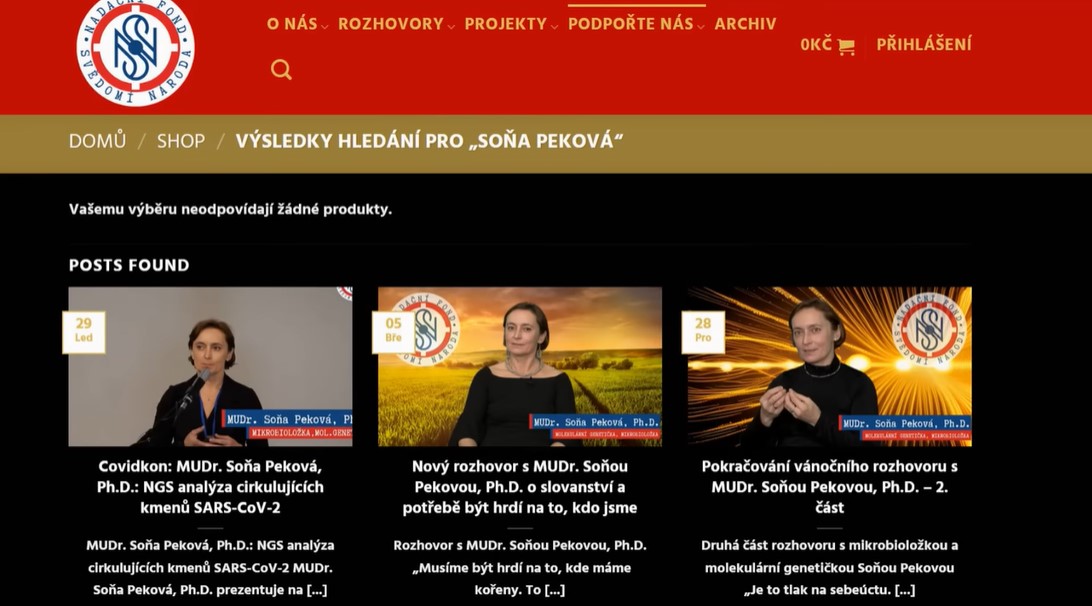Go to DOMŮ breadcrumb link
The height and width of the screenshot is (606, 1092).
(x=98, y=141)
